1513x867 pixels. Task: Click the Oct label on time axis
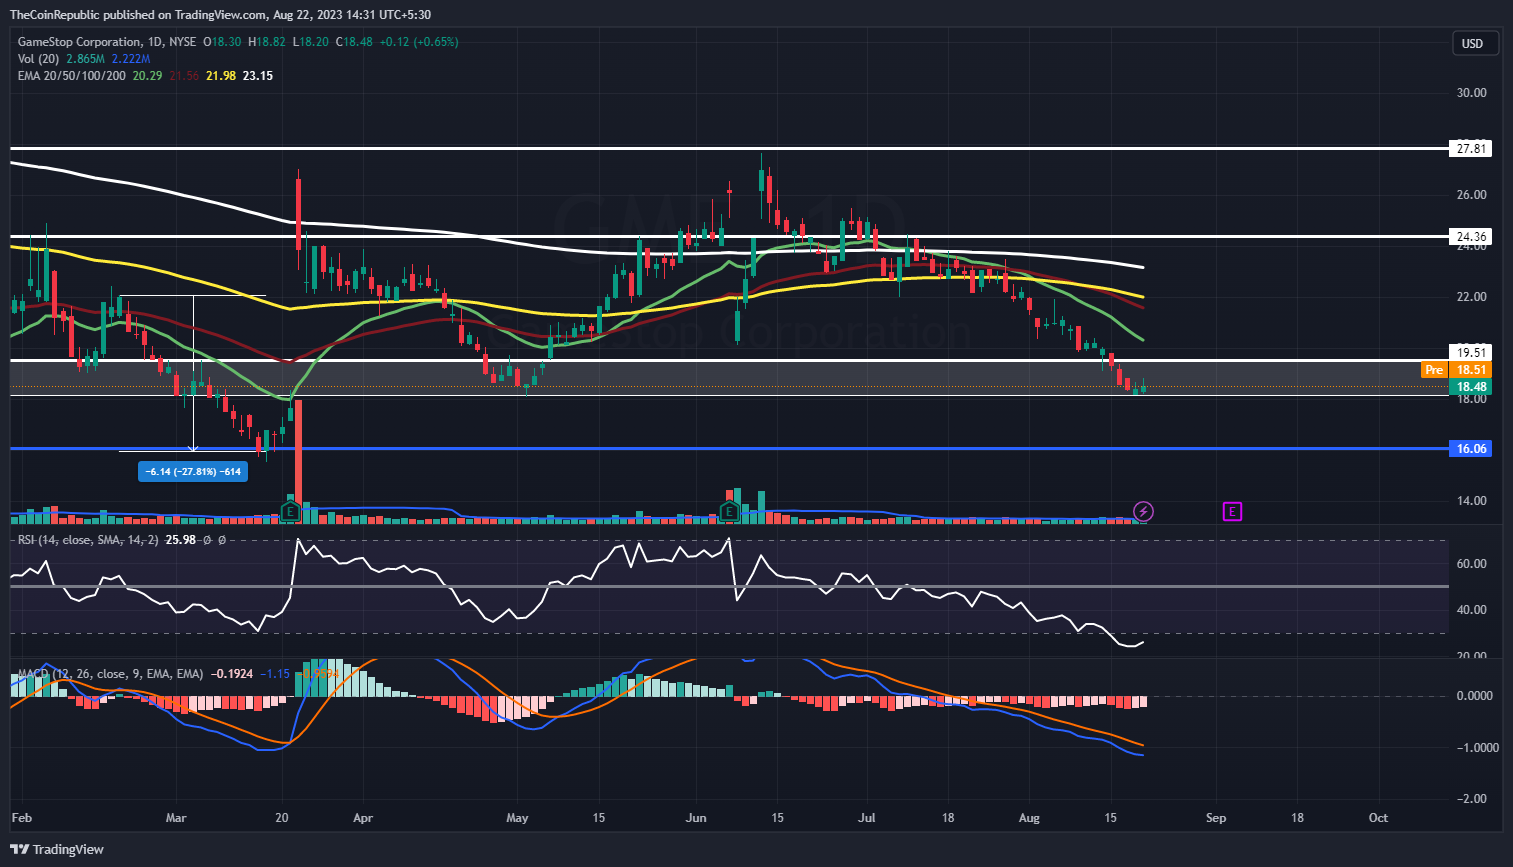pyautogui.click(x=1378, y=818)
